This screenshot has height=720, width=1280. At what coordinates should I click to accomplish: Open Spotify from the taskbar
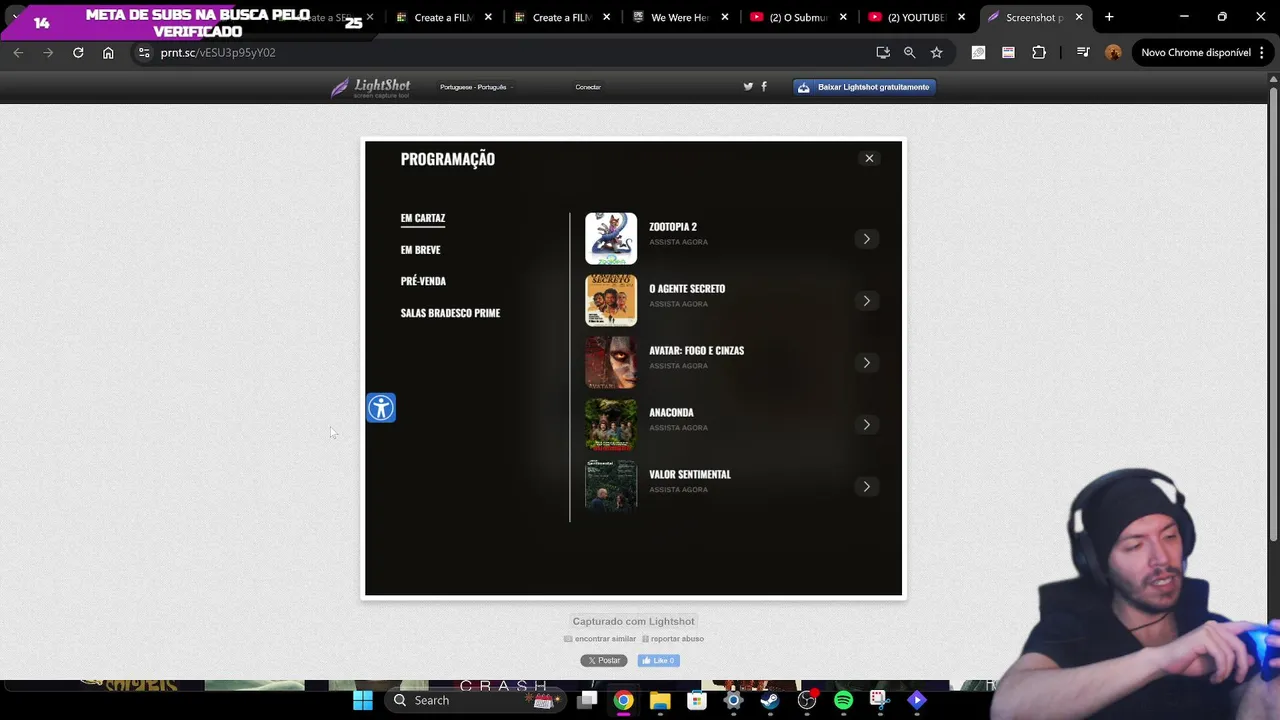click(x=843, y=700)
